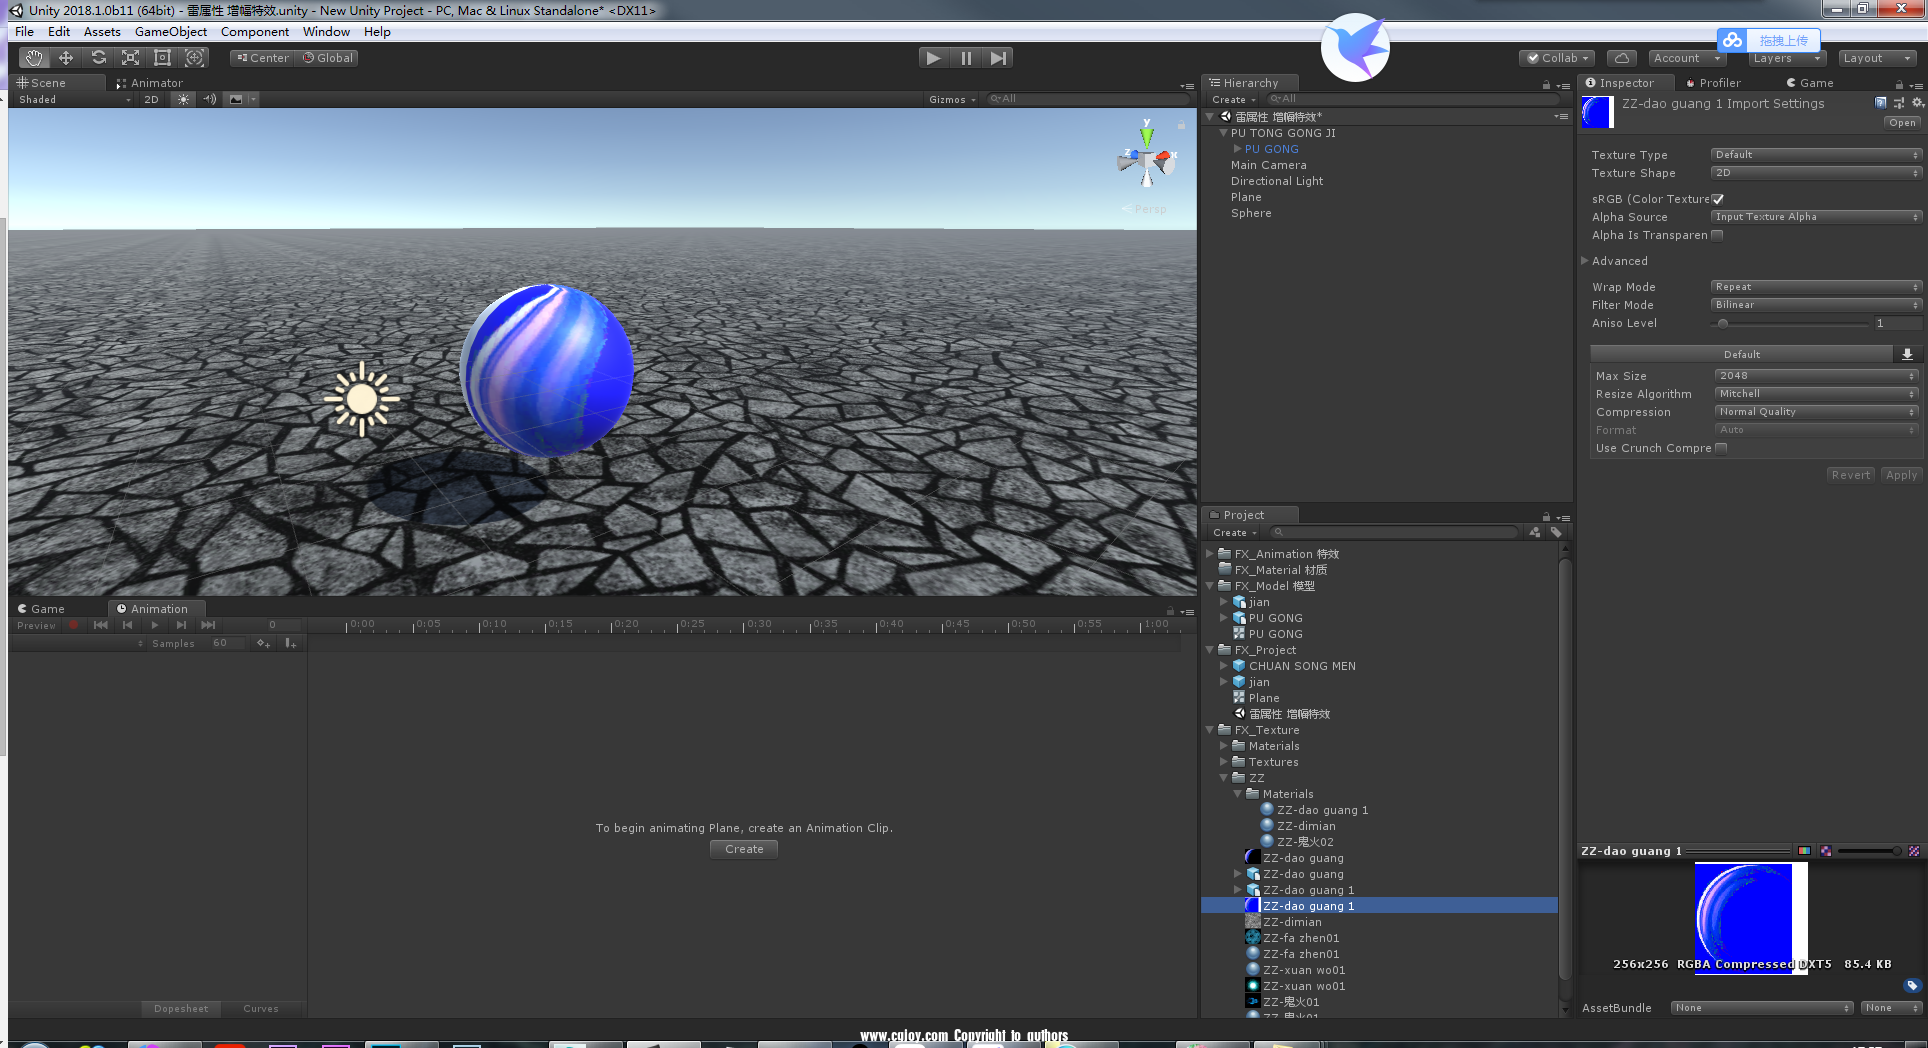Click the Add keyframe icon
1928x1048 pixels.
pos(263,644)
